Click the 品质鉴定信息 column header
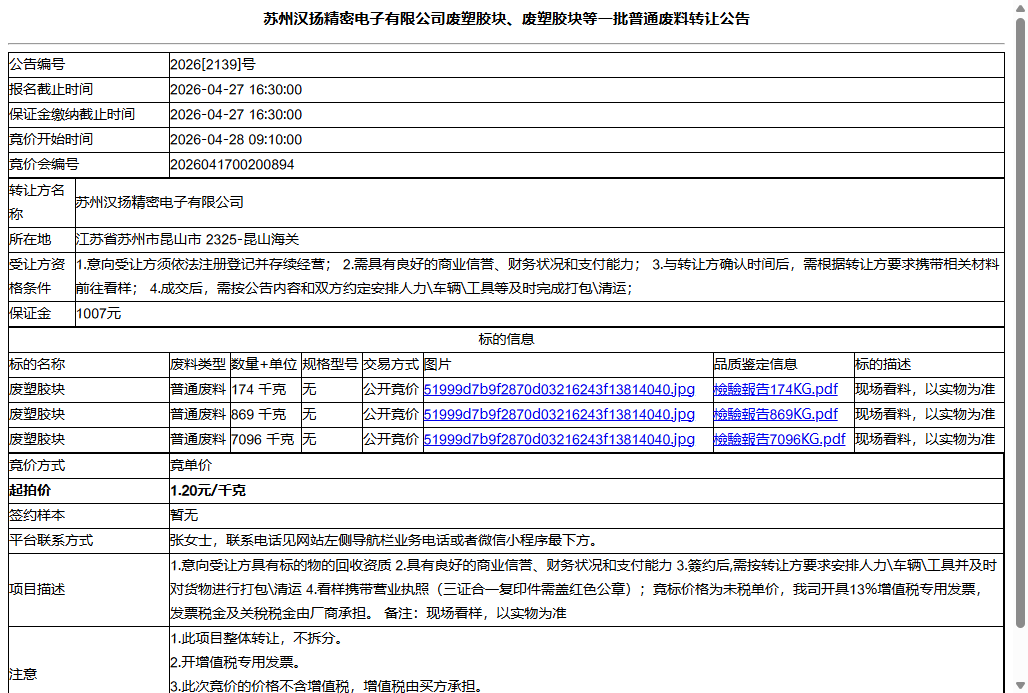 pos(755,365)
